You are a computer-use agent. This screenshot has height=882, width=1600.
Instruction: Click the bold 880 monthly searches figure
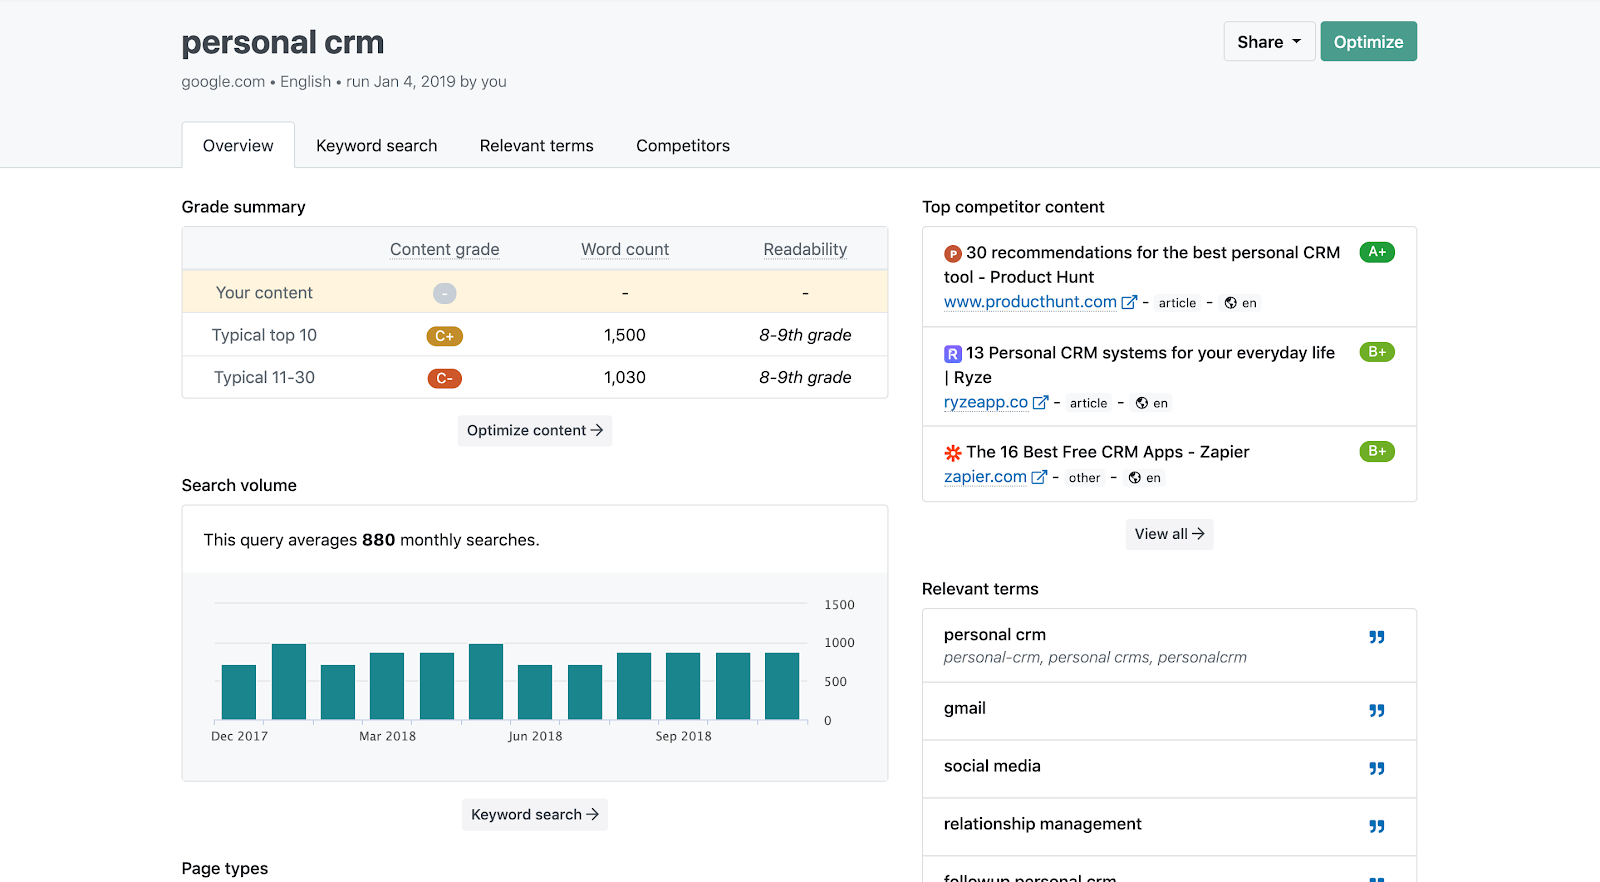378,540
